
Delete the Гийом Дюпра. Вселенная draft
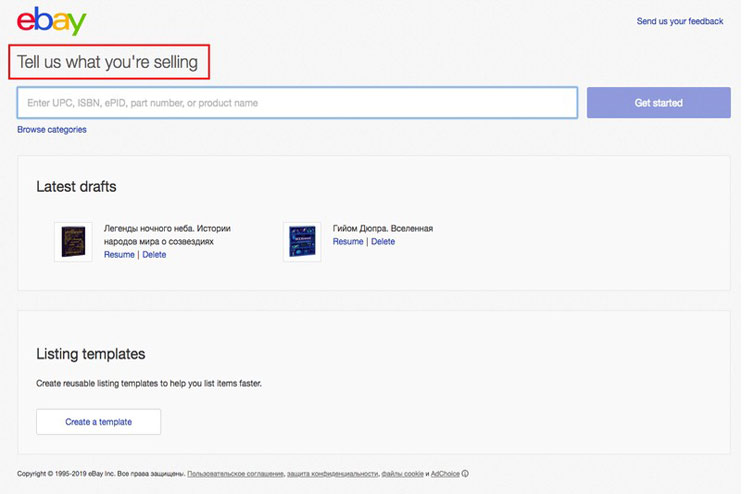[383, 242]
